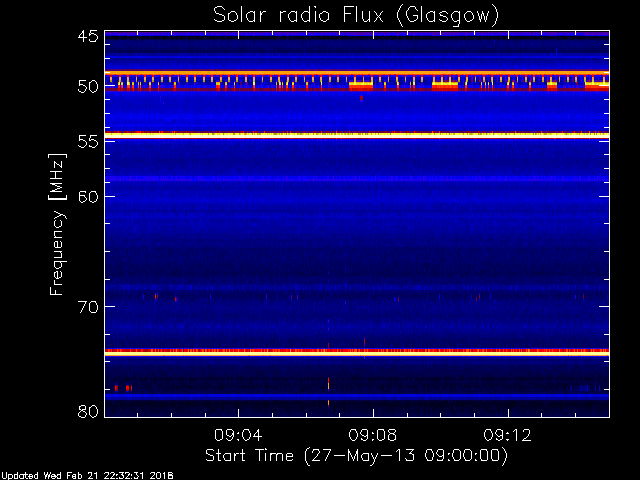Screen dimensions: 640x480
Task: Click the 60 MHz tick label
Action: pos(87,196)
